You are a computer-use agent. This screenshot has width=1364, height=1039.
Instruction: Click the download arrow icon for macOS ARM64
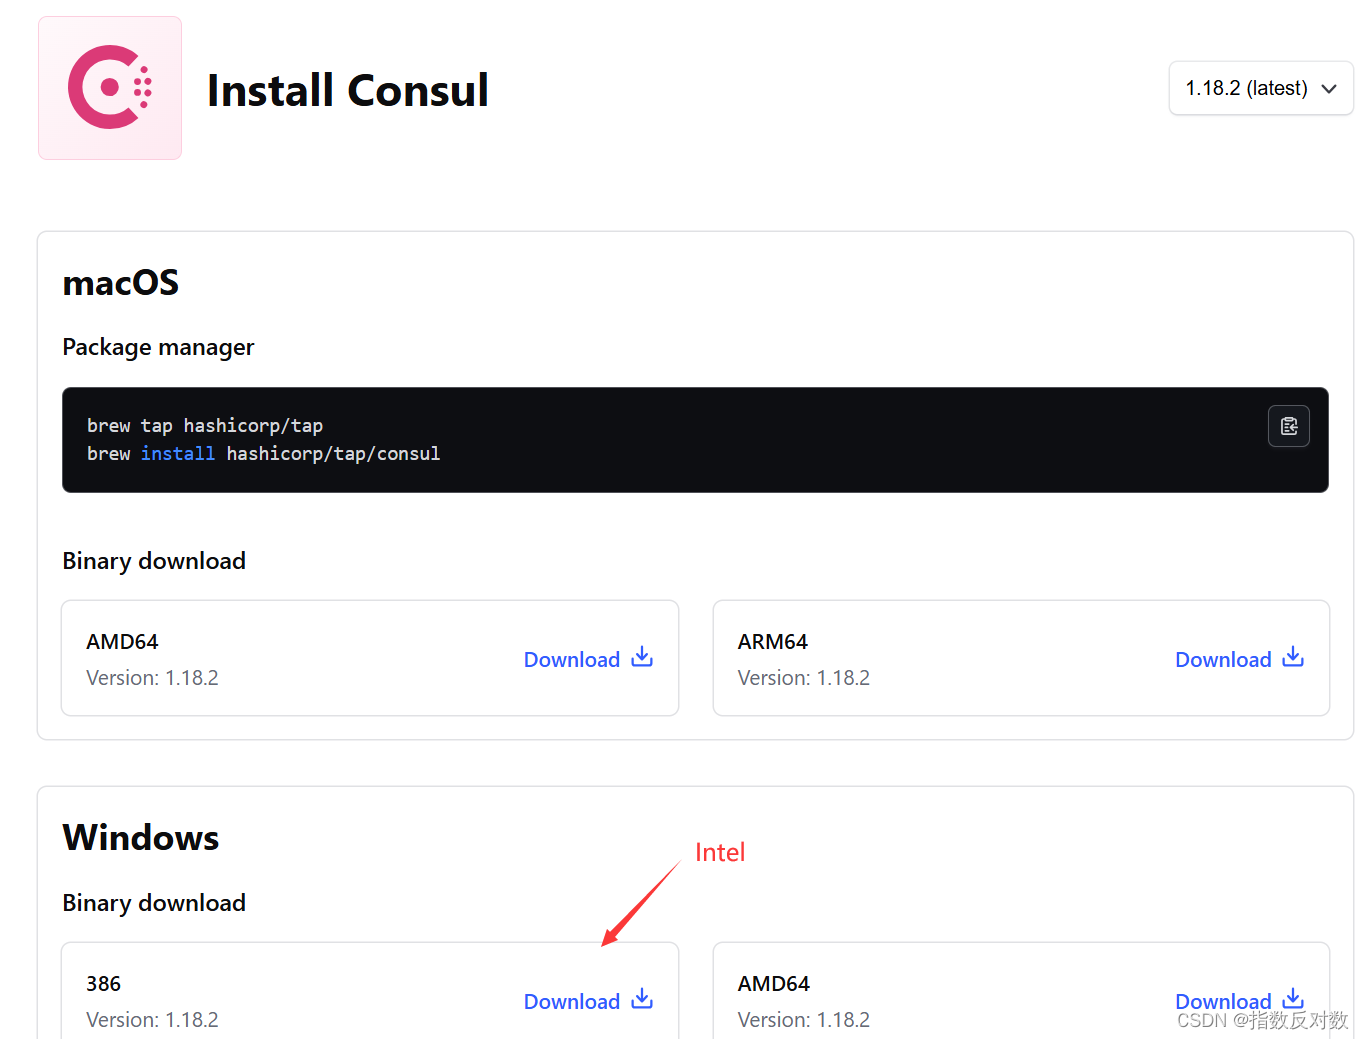click(x=1293, y=657)
